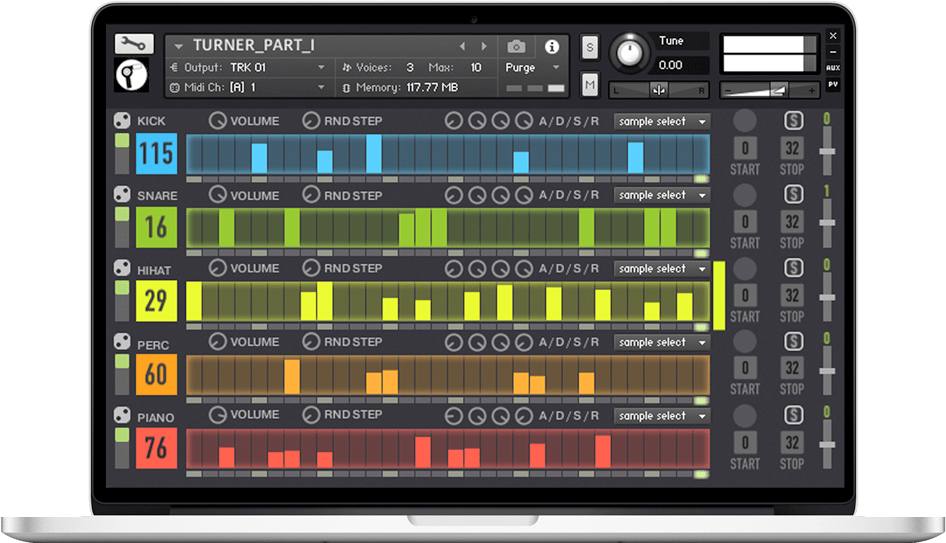Solo the KICK track with S button
This screenshot has width=946, height=543.
[x=792, y=121]
